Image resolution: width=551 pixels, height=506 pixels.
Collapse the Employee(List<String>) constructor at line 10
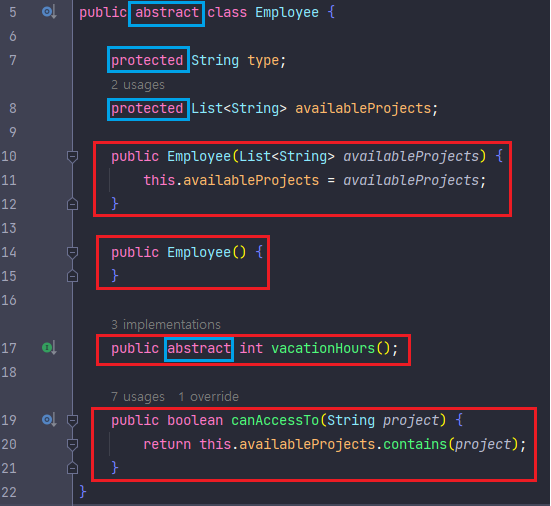coord(72,156)
